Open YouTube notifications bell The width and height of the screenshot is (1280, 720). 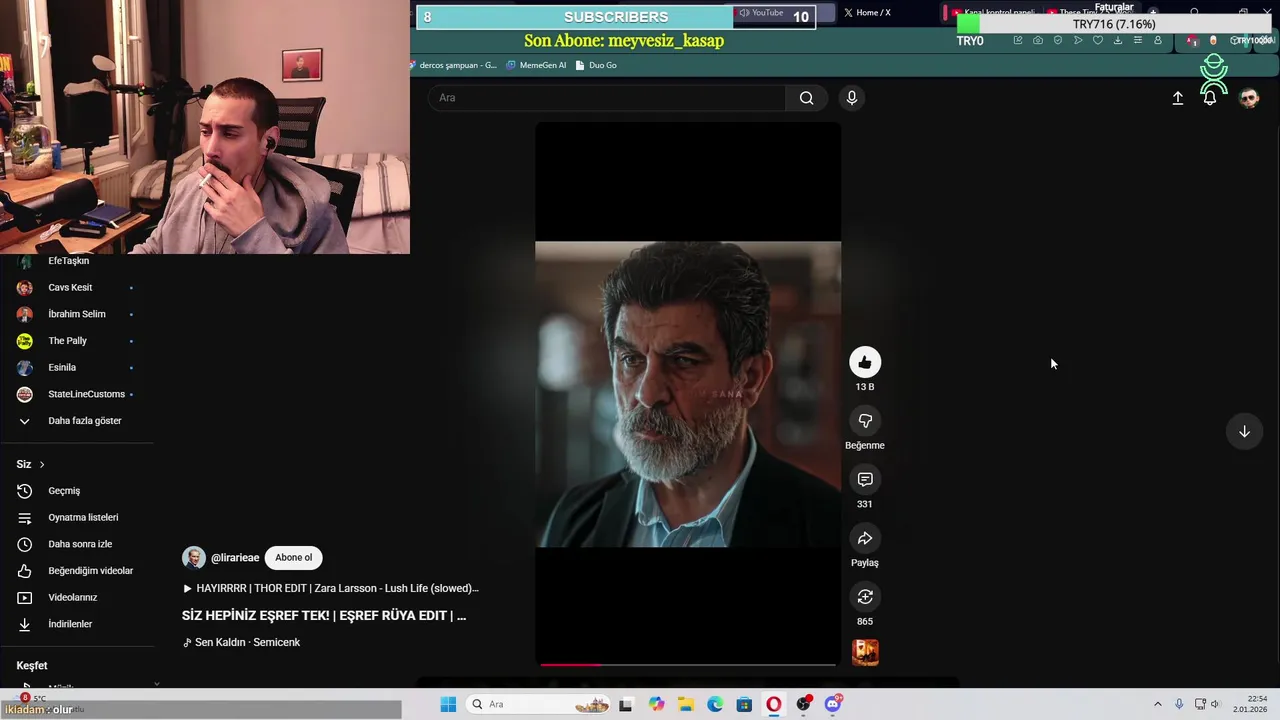[1210, 98]
